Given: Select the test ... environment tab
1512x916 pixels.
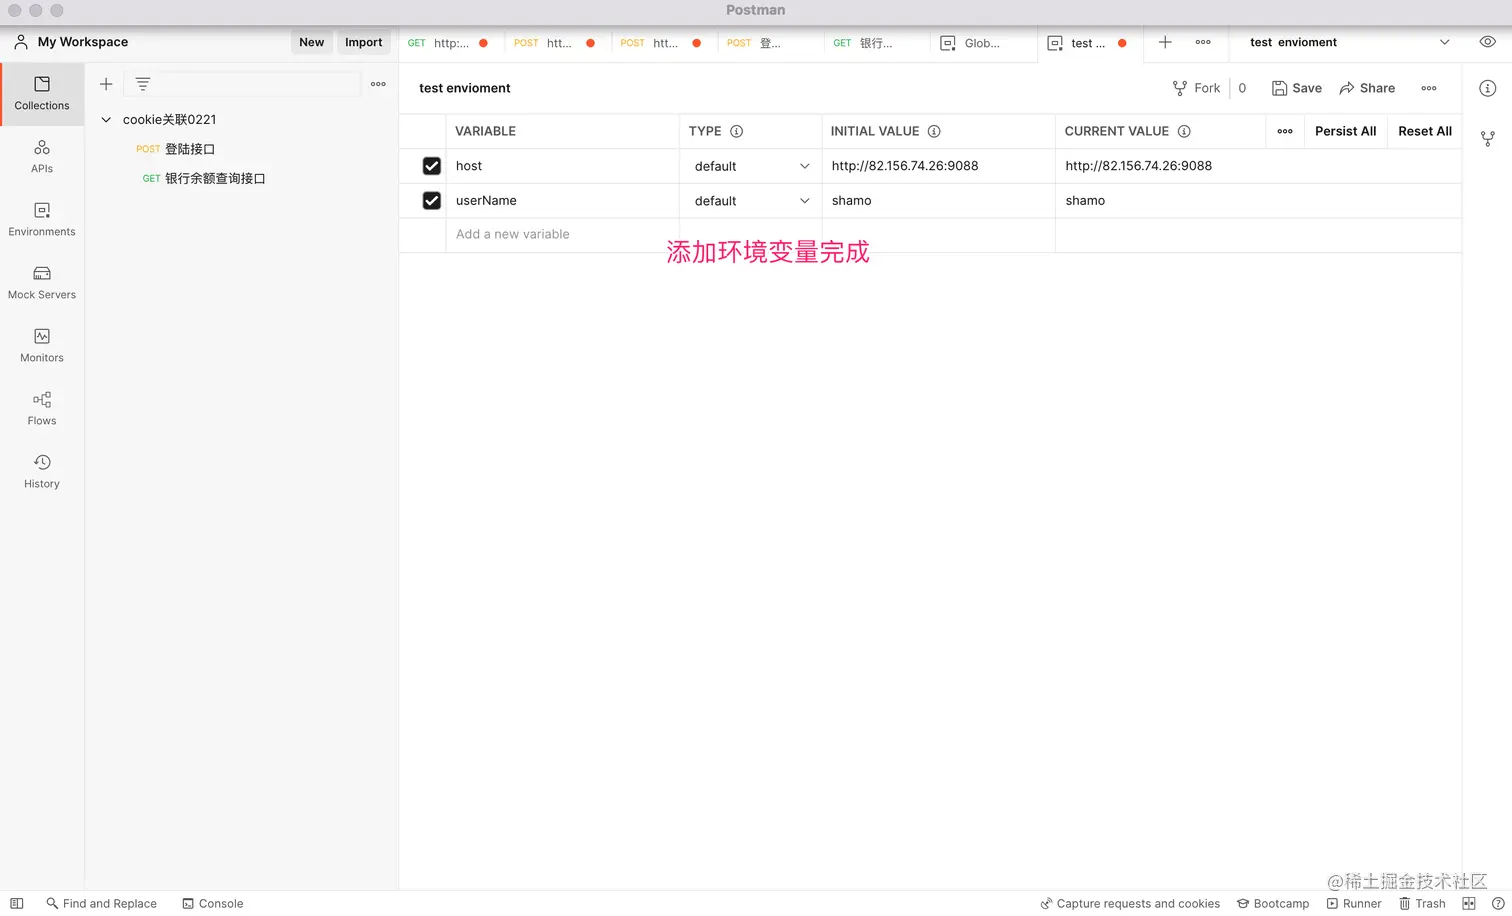Looking at the screenshot, I should [x=1090, y=43].
